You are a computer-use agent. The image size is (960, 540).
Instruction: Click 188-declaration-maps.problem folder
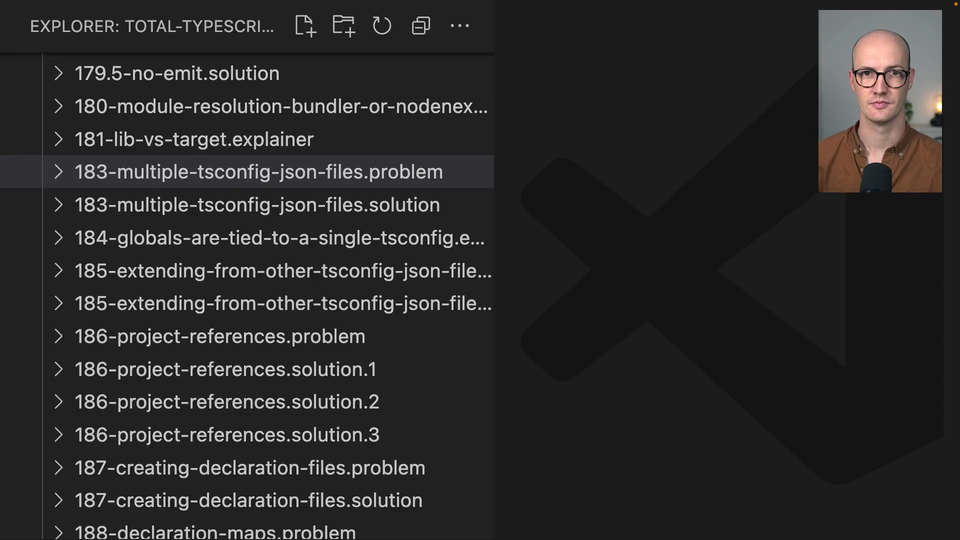click(x=215, y=532)
